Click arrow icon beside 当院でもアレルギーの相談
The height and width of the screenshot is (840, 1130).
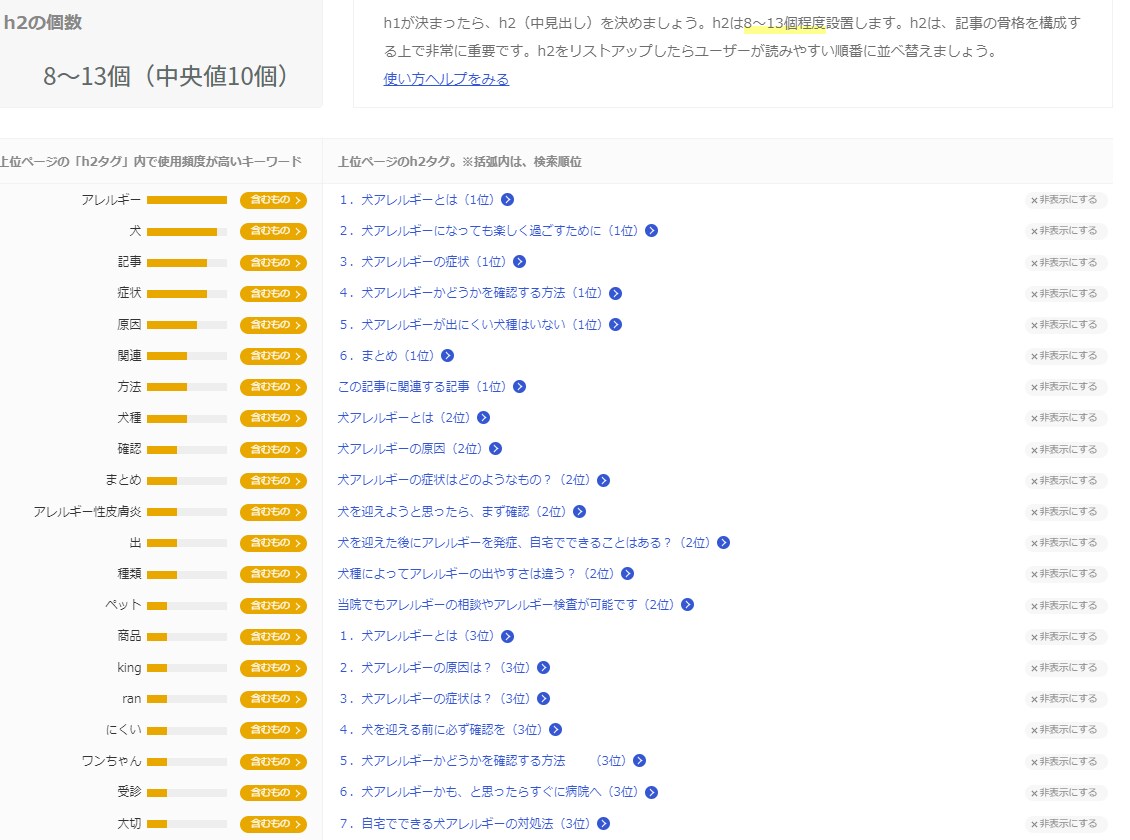[x=688, y=604]
